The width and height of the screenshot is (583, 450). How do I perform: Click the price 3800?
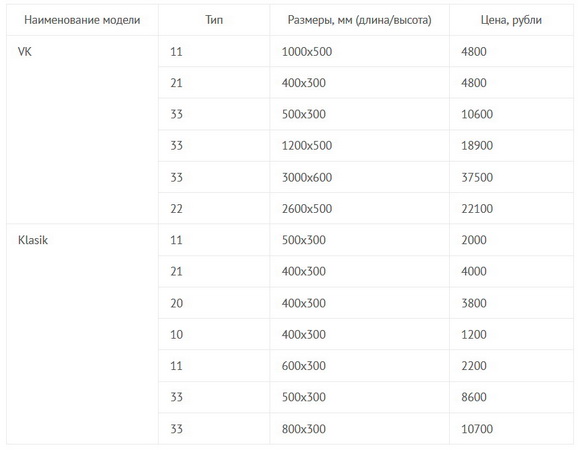click(511, 303)
